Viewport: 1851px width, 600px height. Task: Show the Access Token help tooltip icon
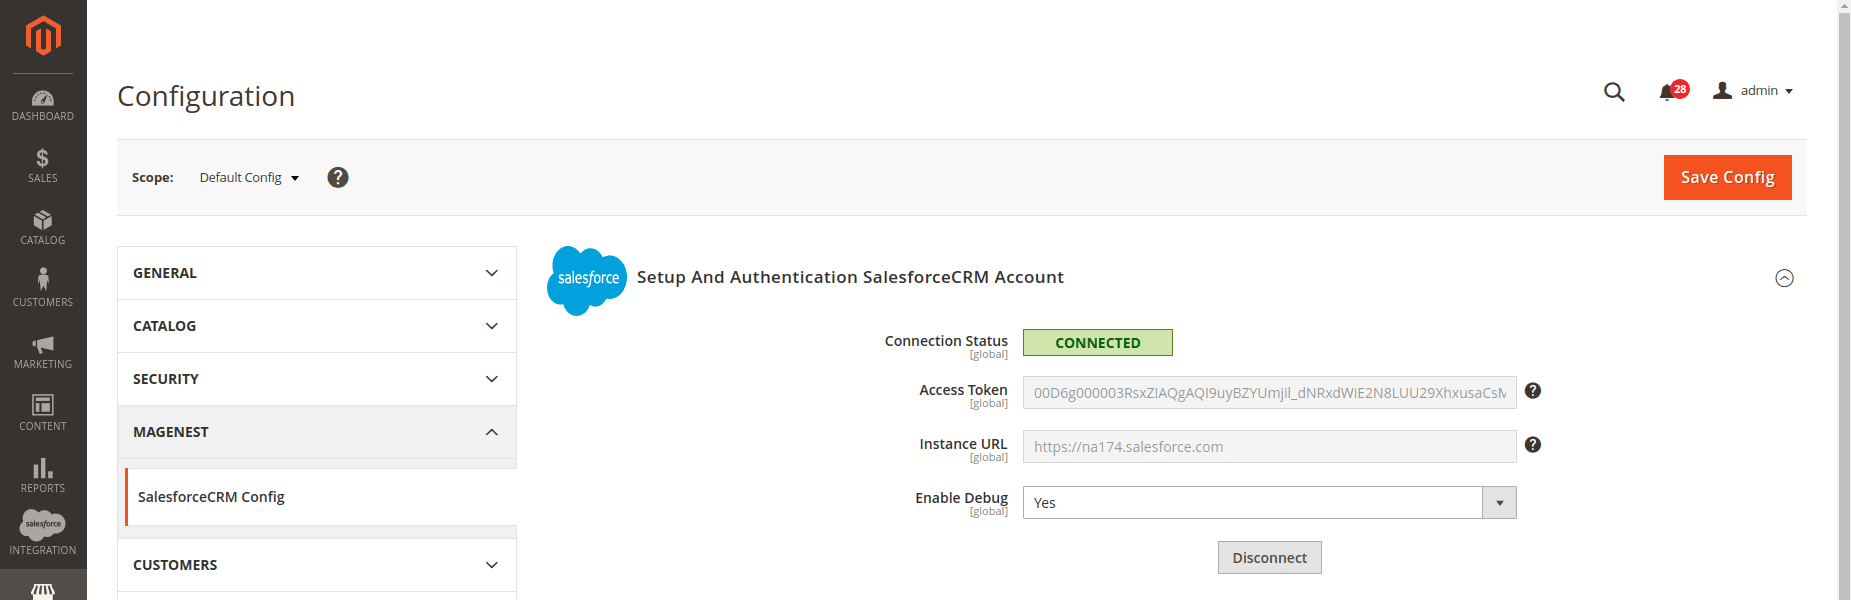coord(1533,391)
